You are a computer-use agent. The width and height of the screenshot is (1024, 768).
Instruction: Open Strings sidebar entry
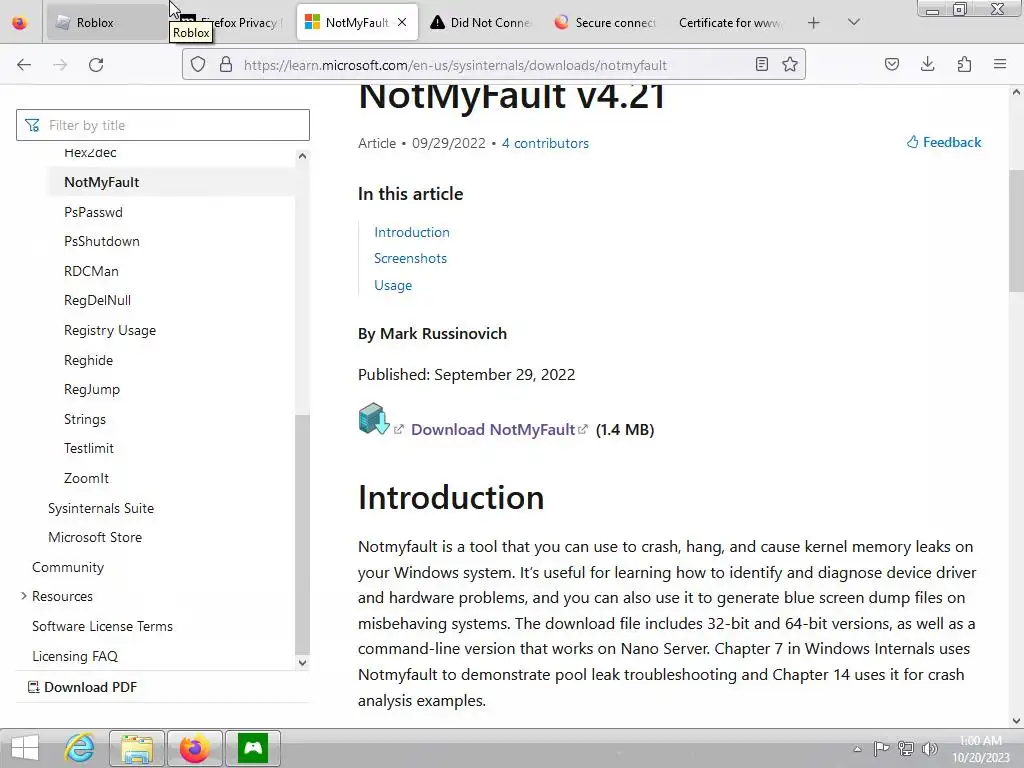tap(85, 419)
